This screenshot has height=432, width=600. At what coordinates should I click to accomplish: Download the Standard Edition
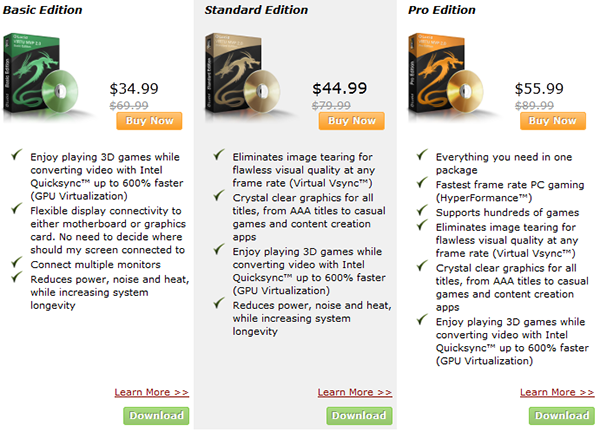tap(359, 416)
